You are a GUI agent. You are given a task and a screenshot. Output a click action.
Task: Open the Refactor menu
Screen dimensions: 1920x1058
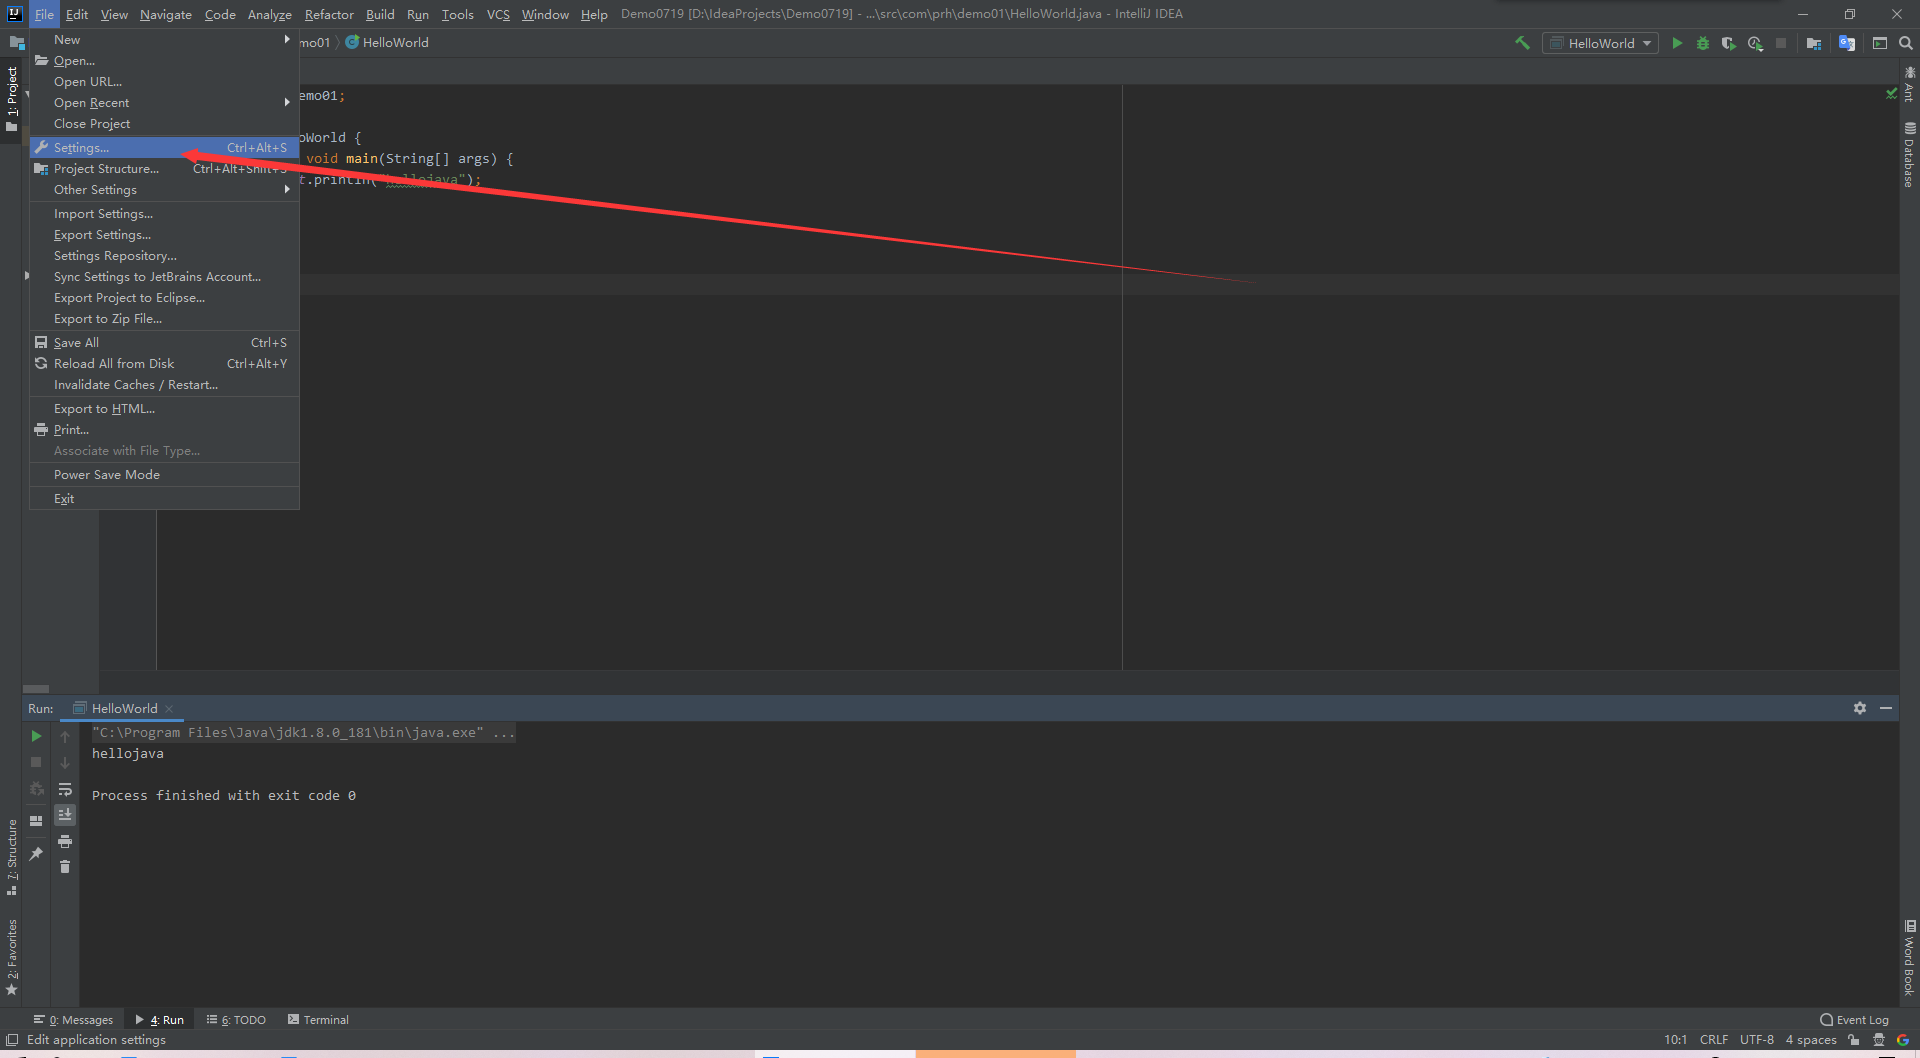329,14
